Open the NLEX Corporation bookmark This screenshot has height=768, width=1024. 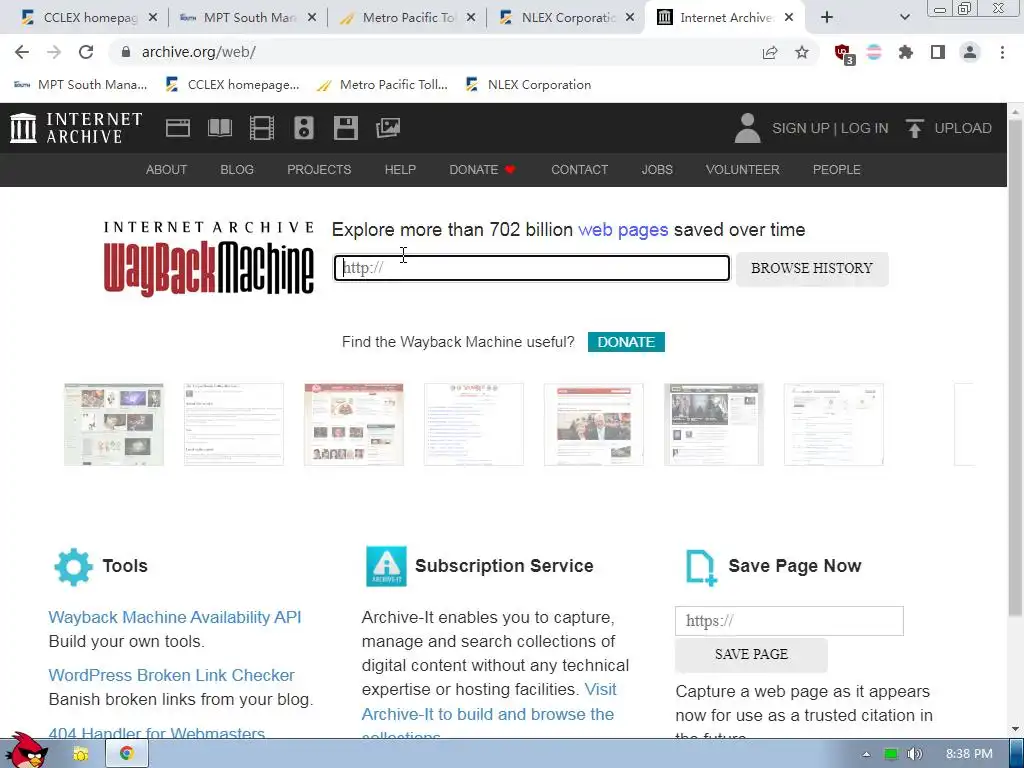[528, 85]
